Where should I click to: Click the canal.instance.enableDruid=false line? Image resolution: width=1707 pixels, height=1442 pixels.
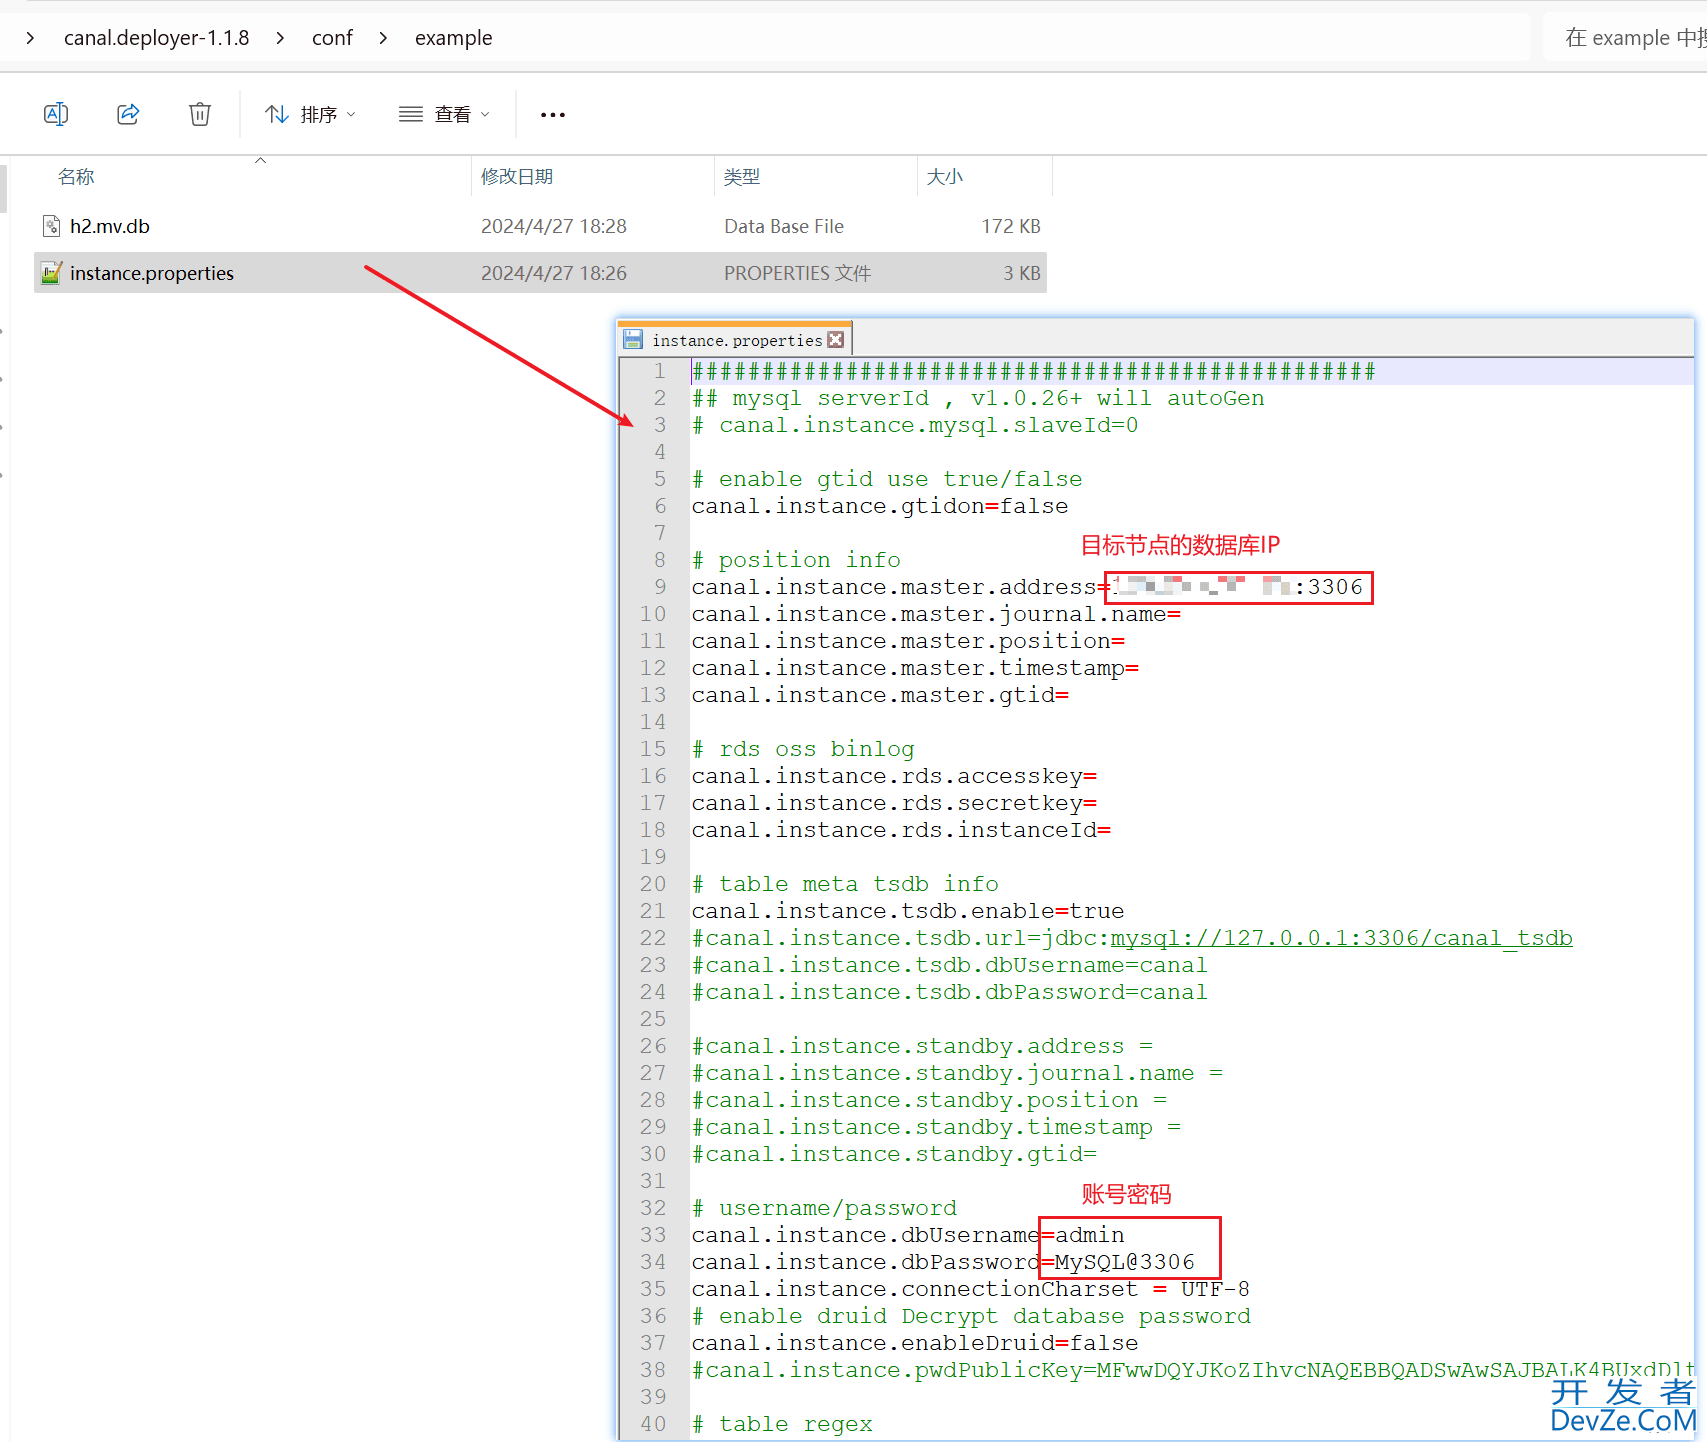914,1343
